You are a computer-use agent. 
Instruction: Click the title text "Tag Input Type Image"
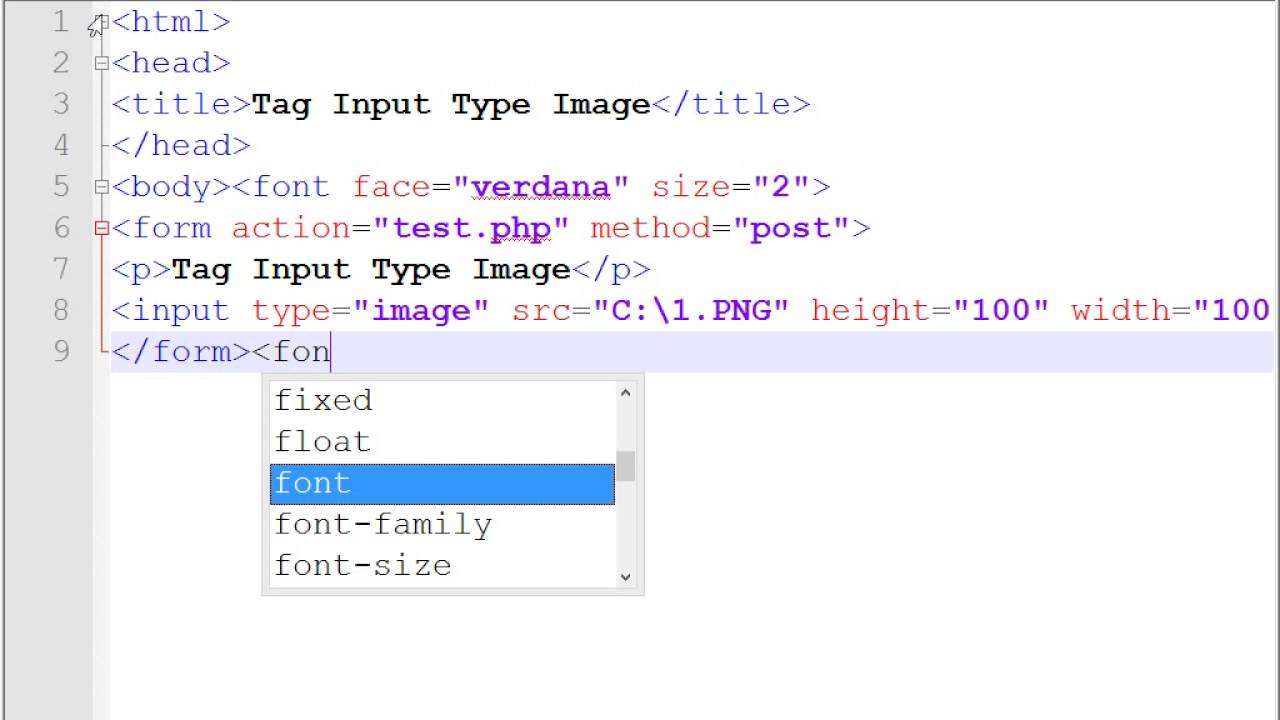tap(451, 105)
